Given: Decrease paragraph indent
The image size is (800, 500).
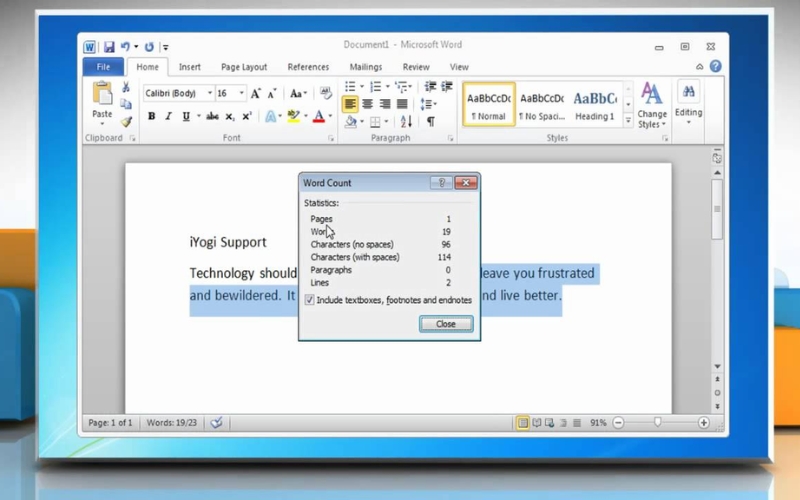Looking at the screenshot, I should pyautogui.click(x=430, y=87).
